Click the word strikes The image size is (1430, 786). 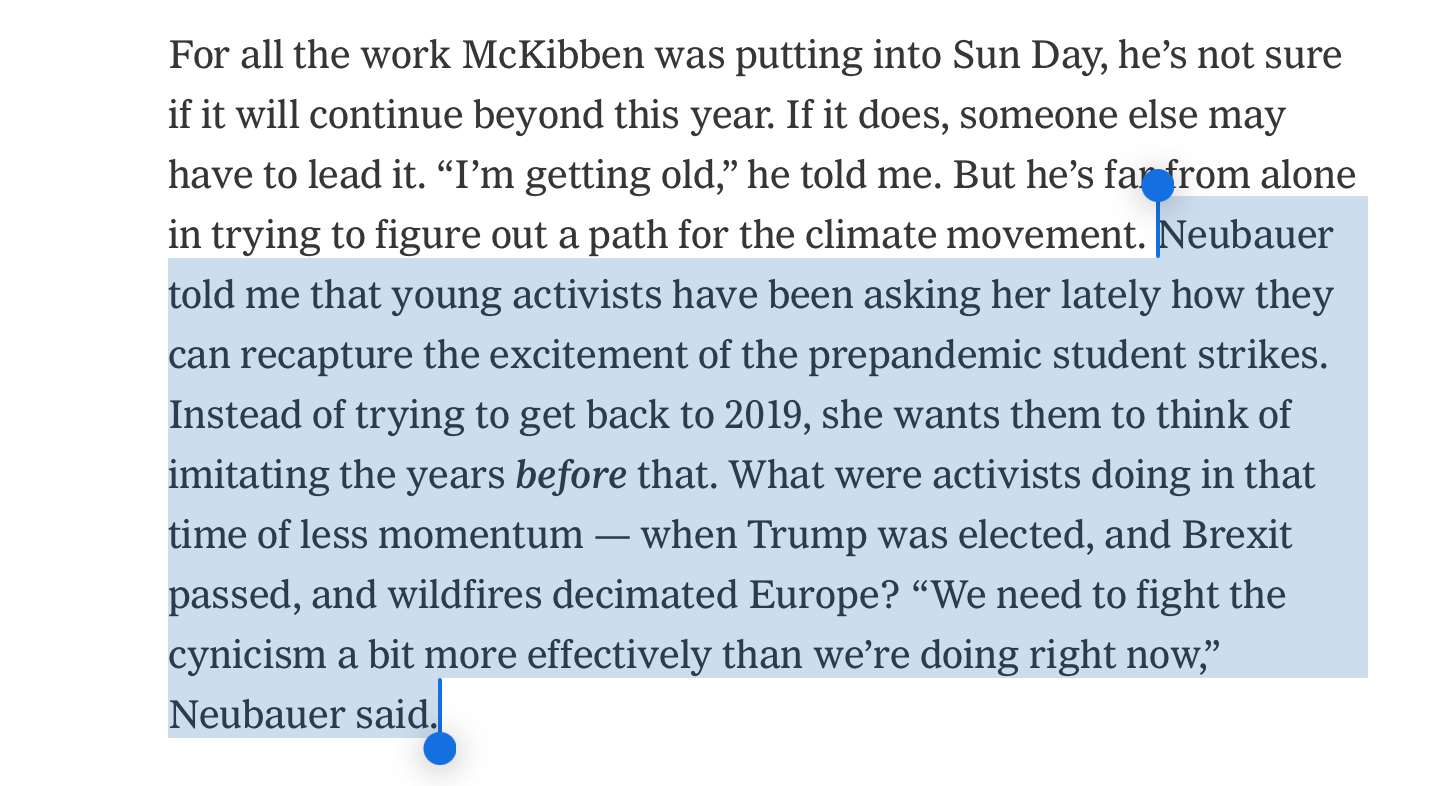click(x=1268, y=355)
